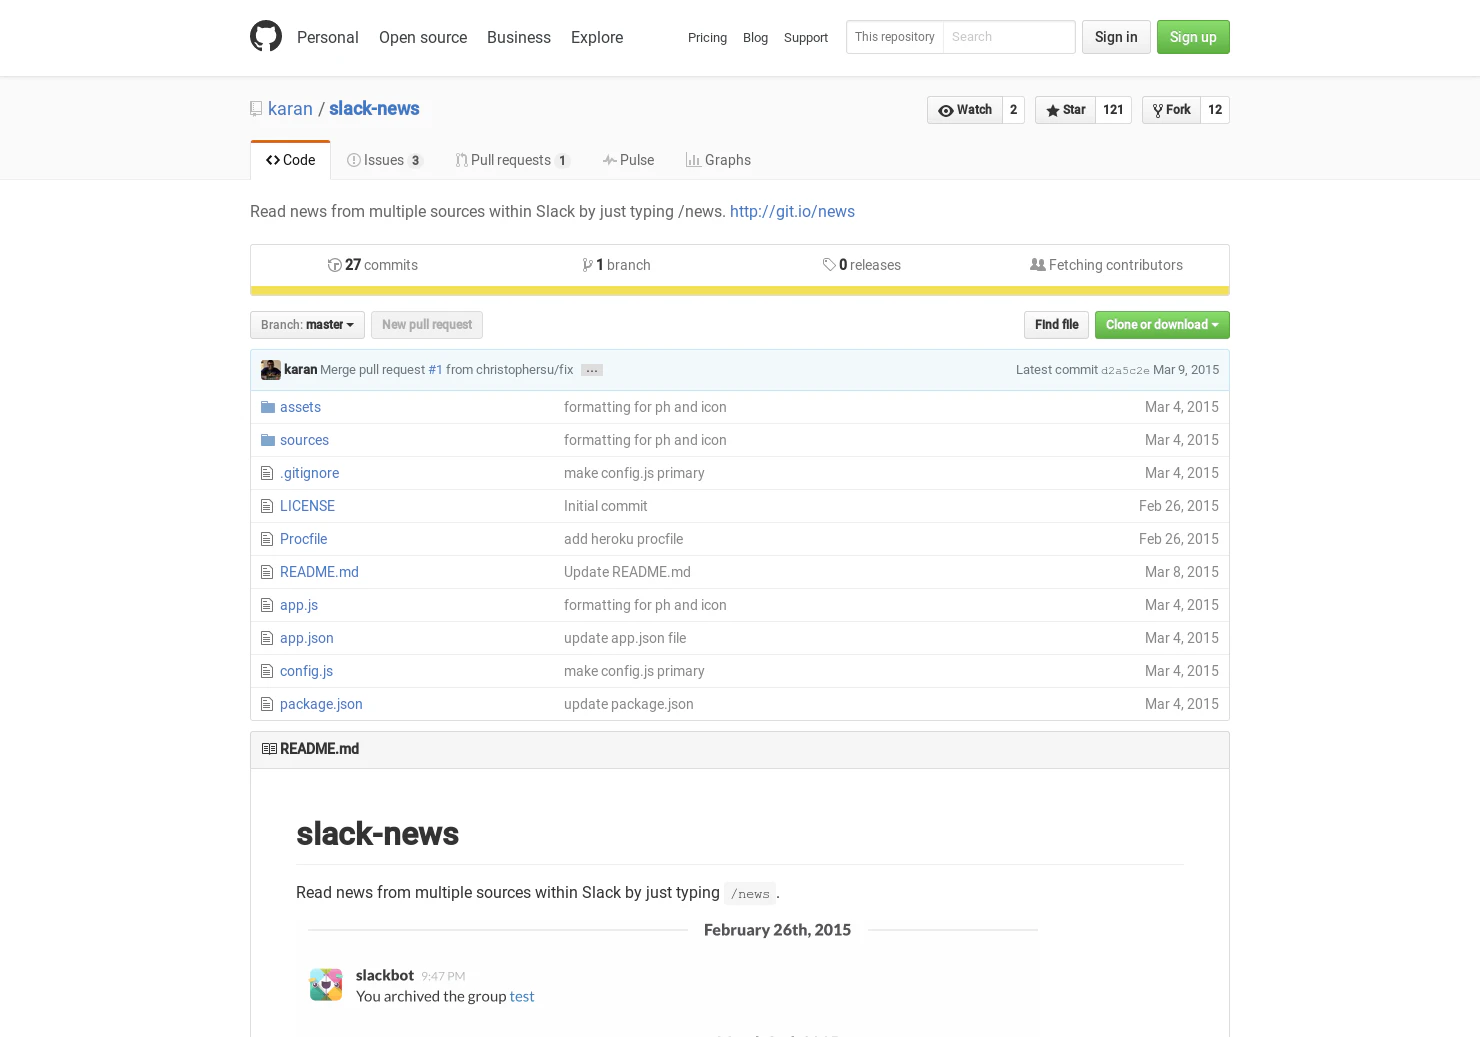Click the README.md header book icon
1480x1037 pixels.
tap(269, 749)
